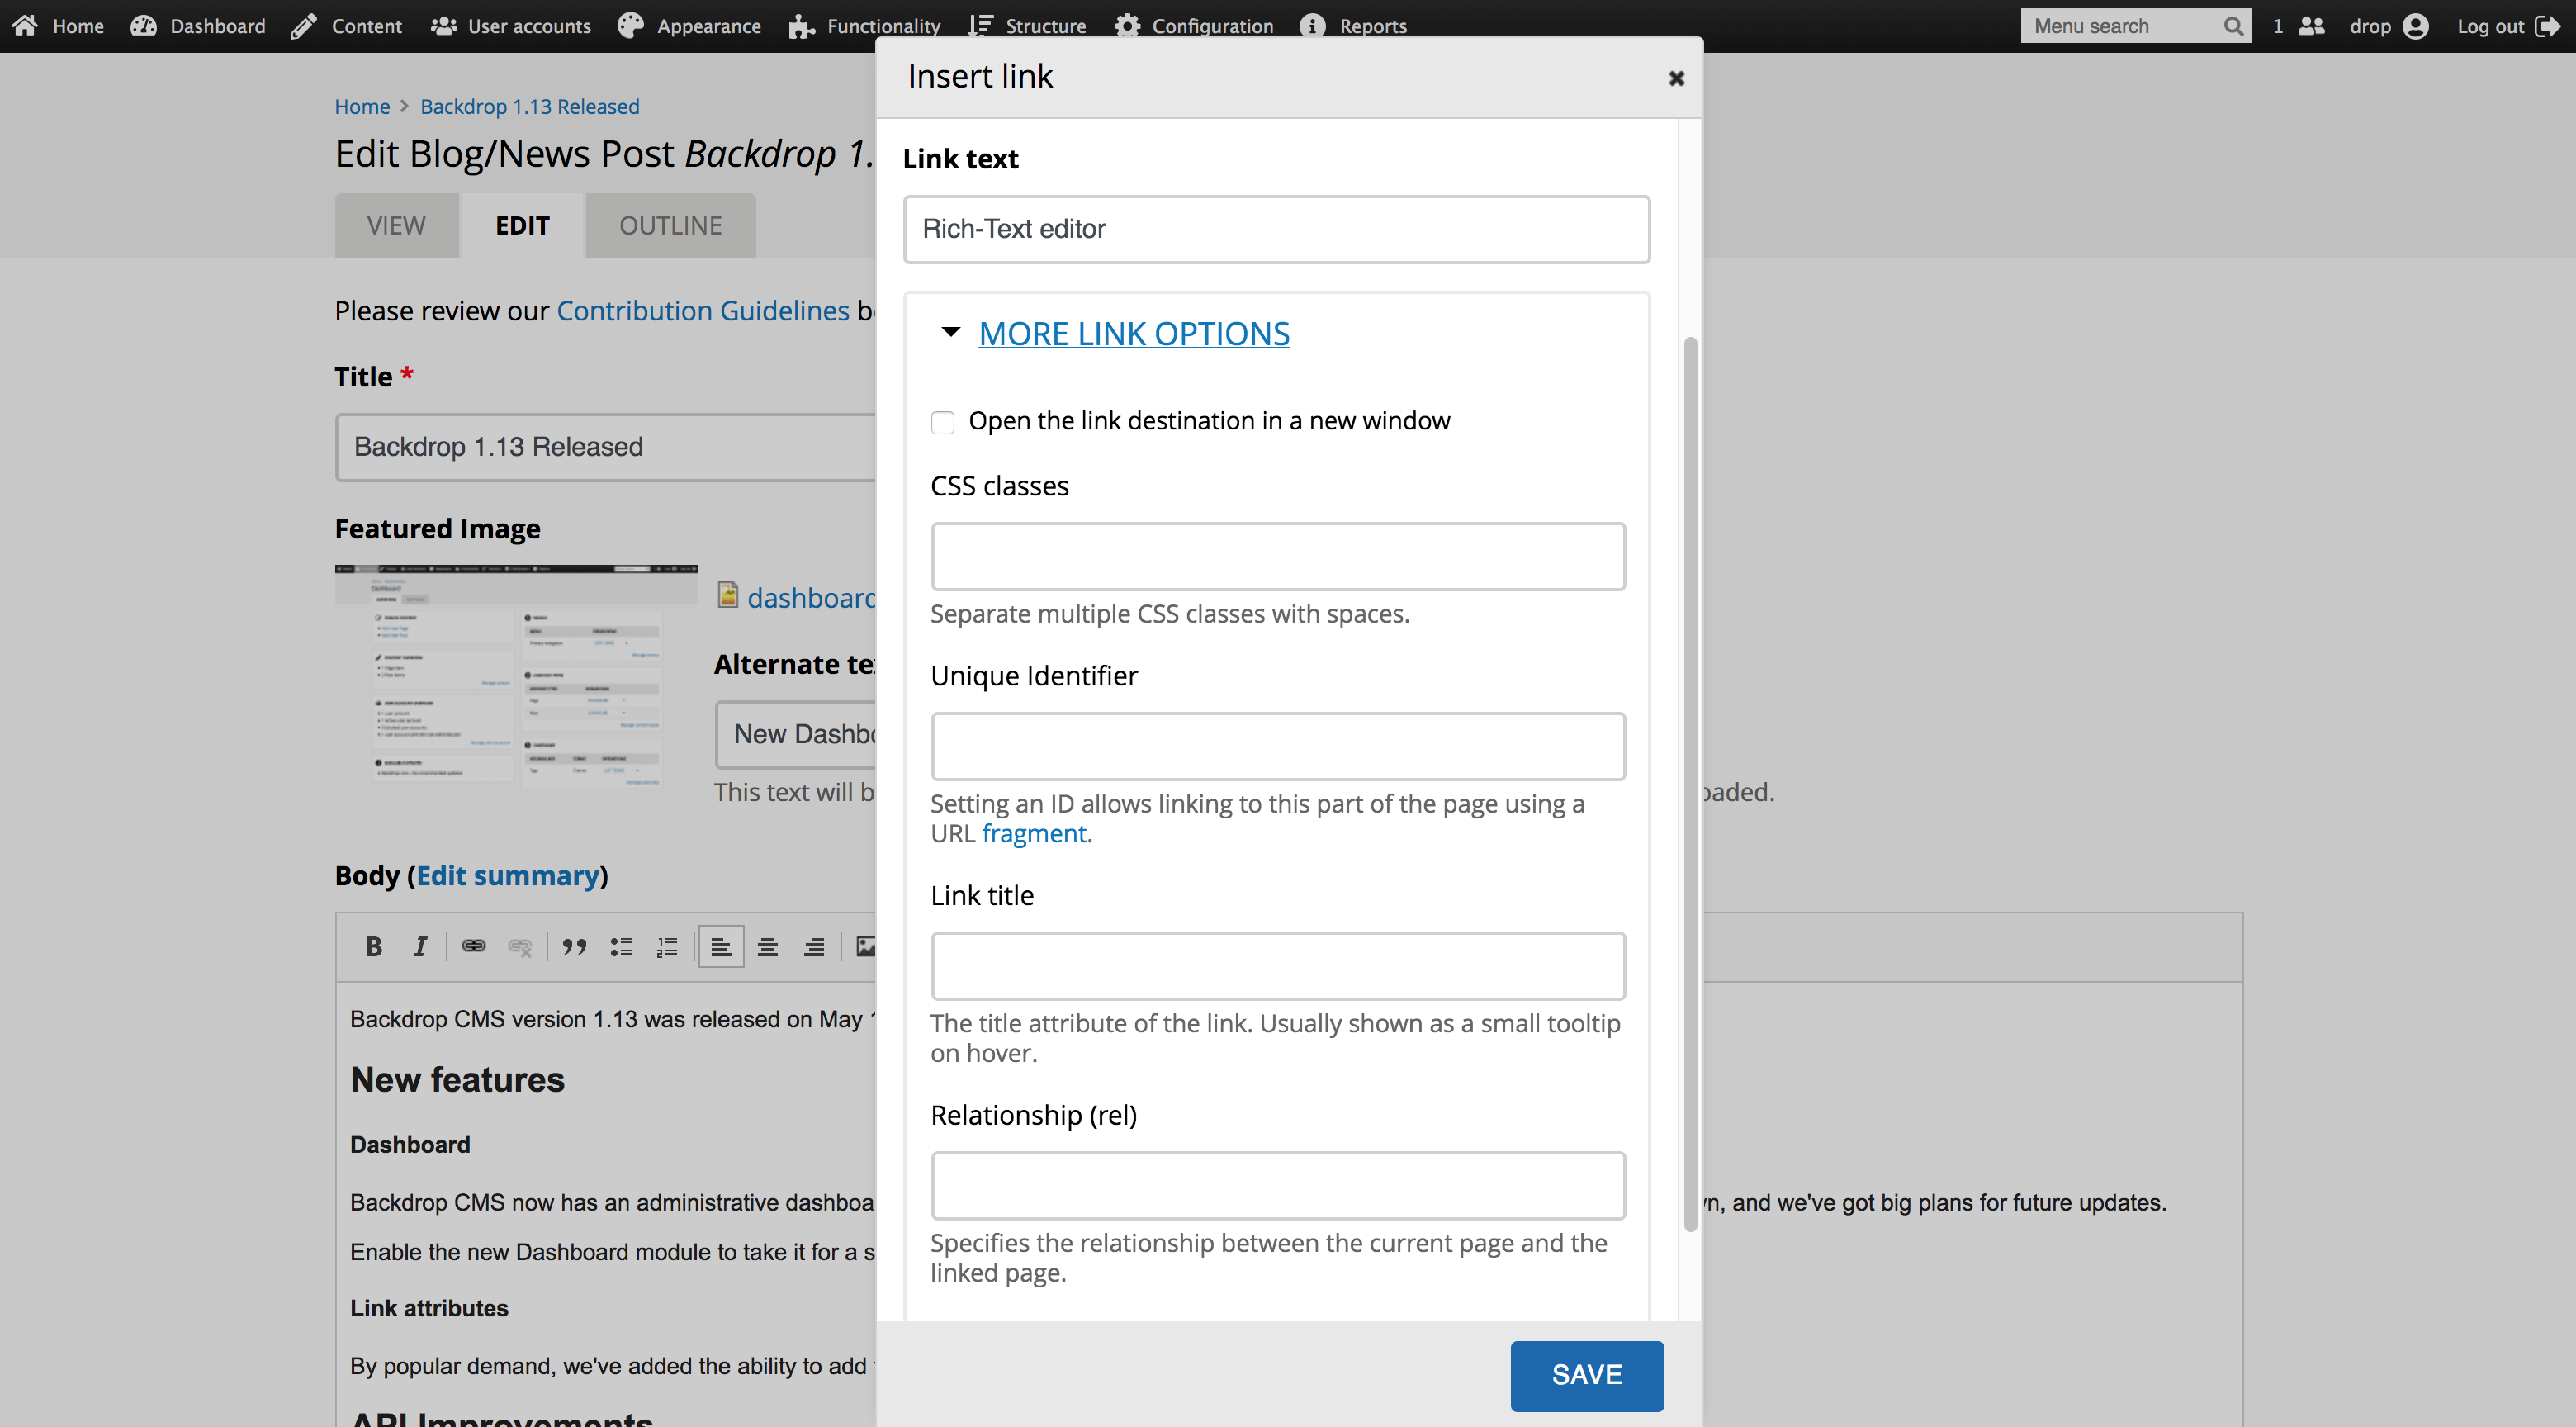
Task: Enable open link in new window checkbox
Action: pyautogui.click(x=942, y=422)
